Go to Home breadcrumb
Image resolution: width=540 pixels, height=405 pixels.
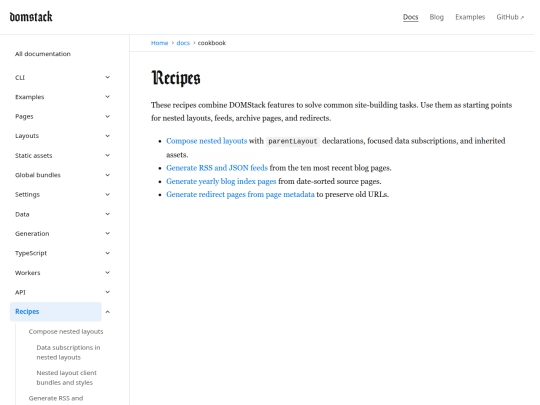pos(159,43)
